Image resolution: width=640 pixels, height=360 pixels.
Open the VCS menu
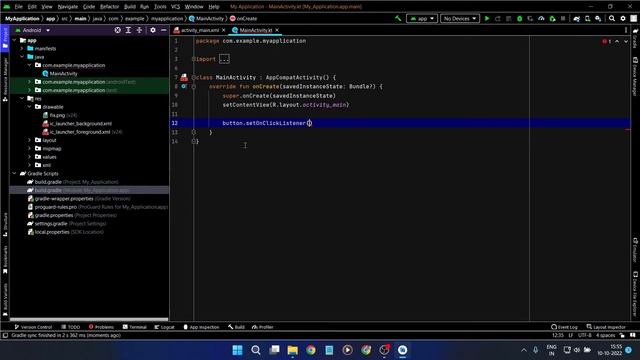click(x=176, y=7)
